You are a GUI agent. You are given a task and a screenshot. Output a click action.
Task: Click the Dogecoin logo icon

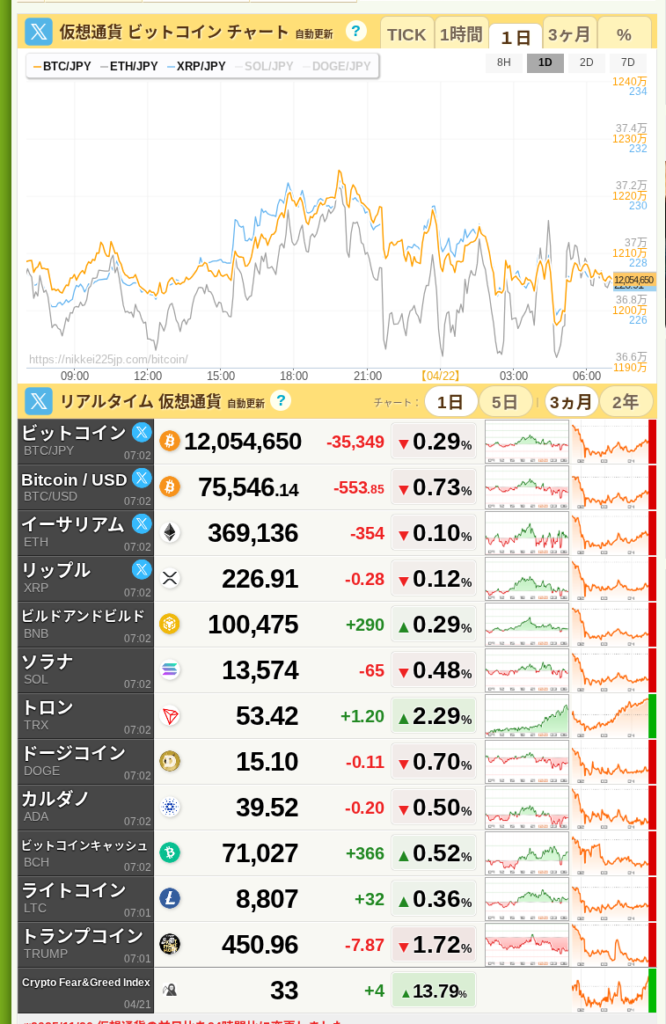169,762
